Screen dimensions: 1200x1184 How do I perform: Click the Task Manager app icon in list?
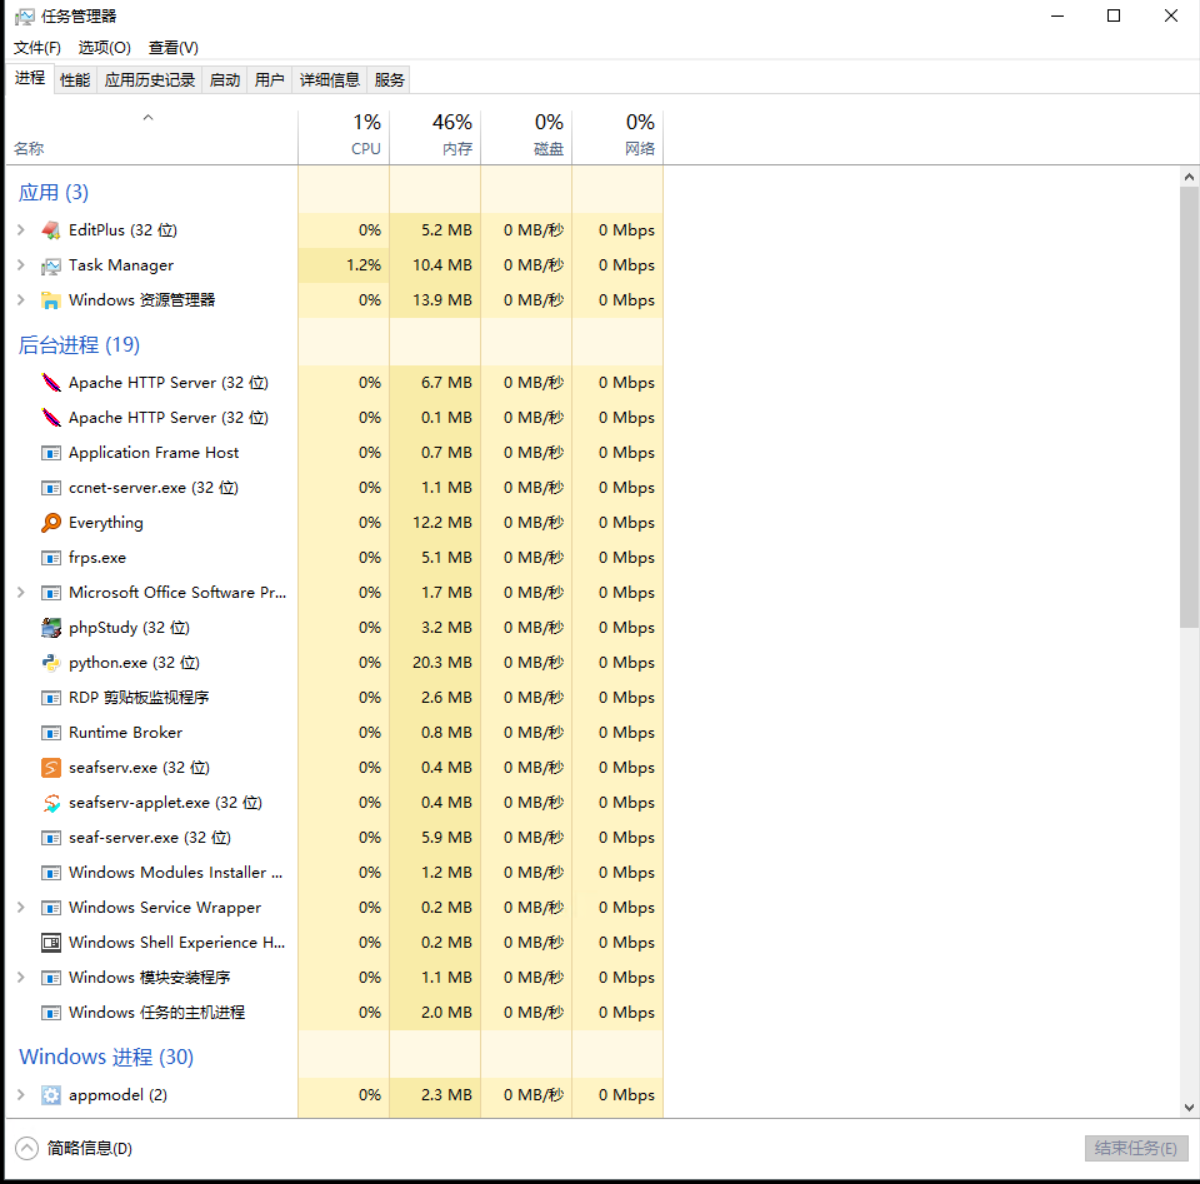[51, 266]
